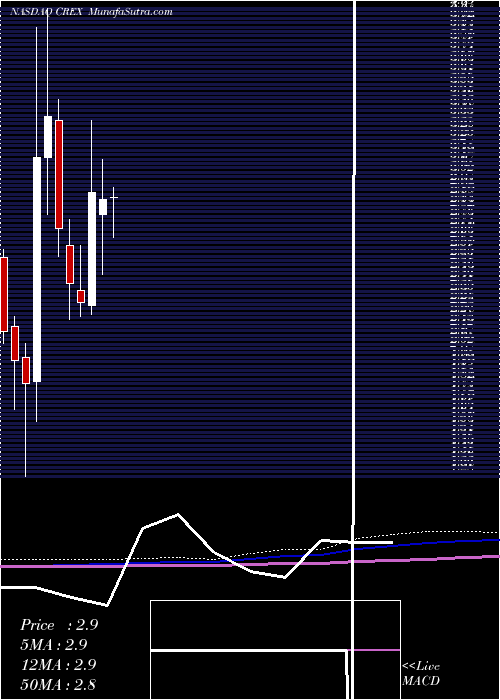Click the NASDAQ CREX chart title text
Screen dimensions: 500x700
pyautogui.click(x=46, y=12)
